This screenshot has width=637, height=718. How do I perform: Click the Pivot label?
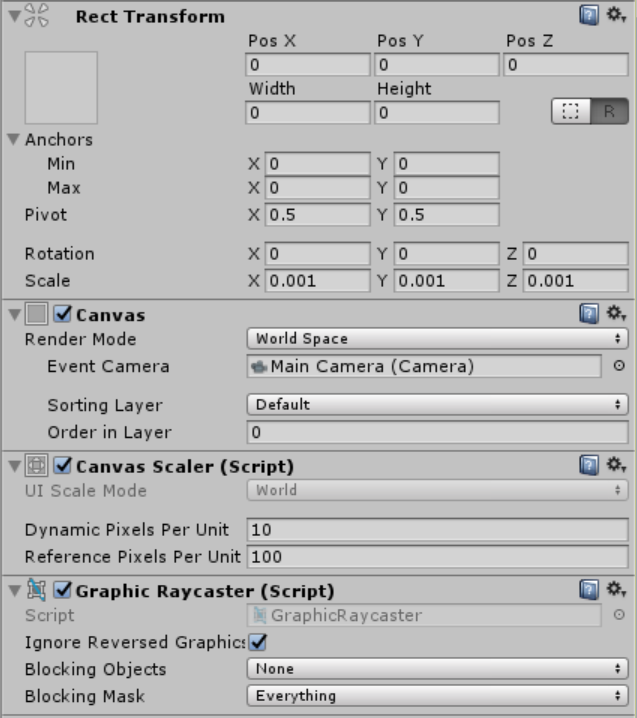pyautogui.click(x=46, y=215)
